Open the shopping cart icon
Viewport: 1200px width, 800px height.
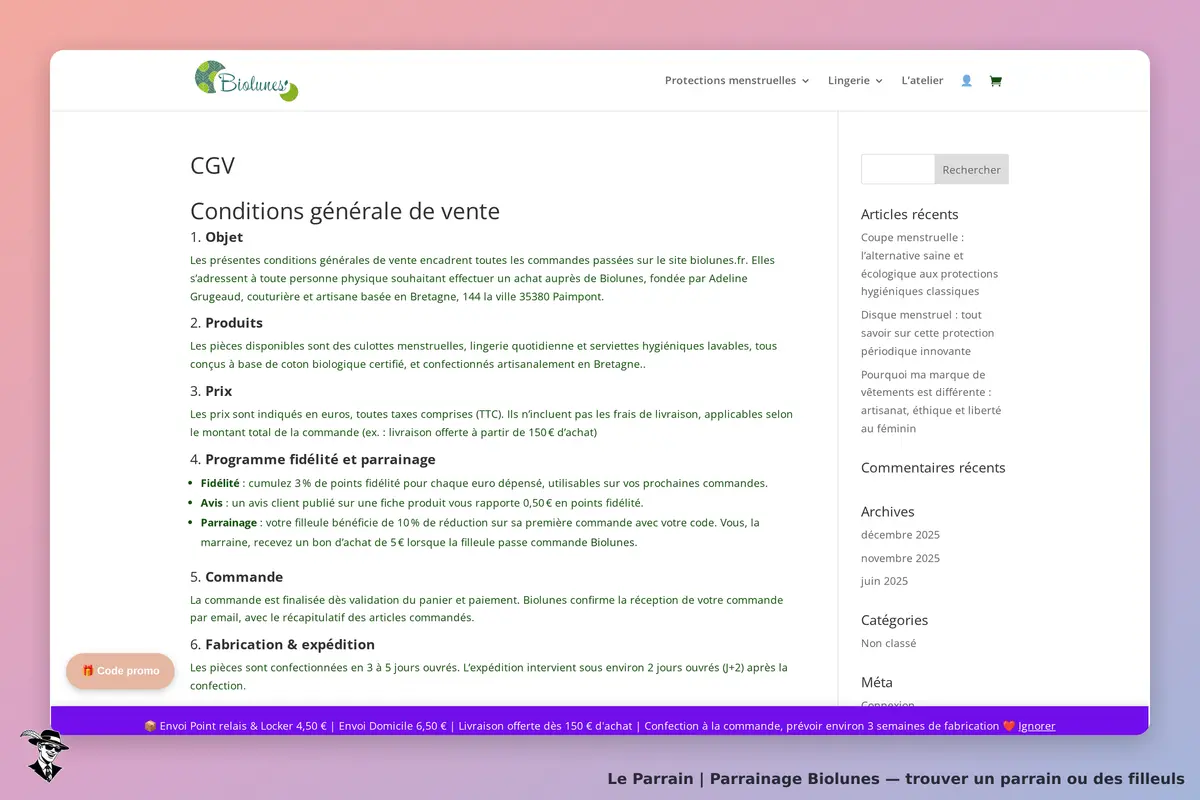point(995,81)
